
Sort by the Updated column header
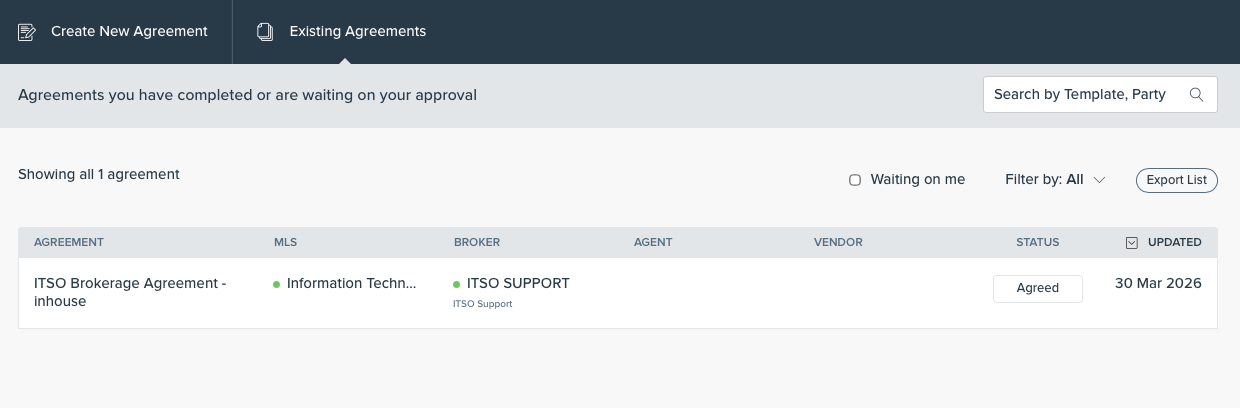pos(1174,242)
